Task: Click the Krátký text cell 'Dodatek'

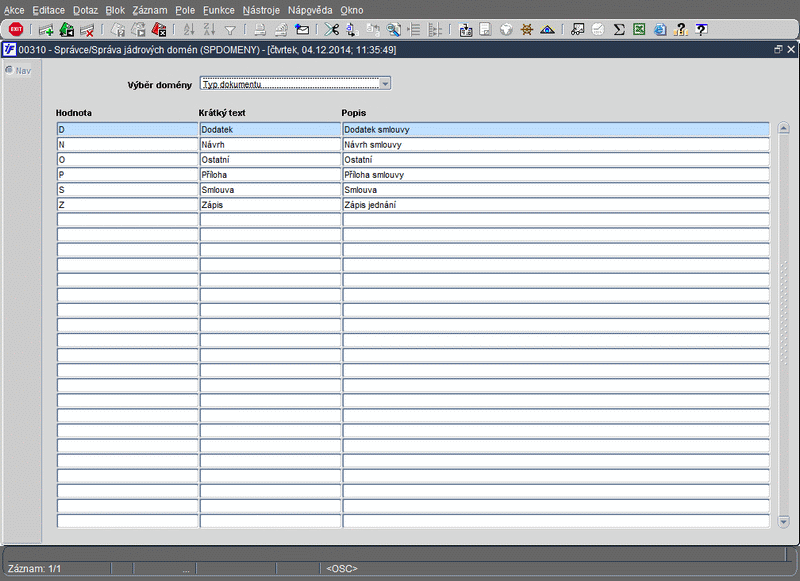Action: pyautogui.click(x=270, y=130)
